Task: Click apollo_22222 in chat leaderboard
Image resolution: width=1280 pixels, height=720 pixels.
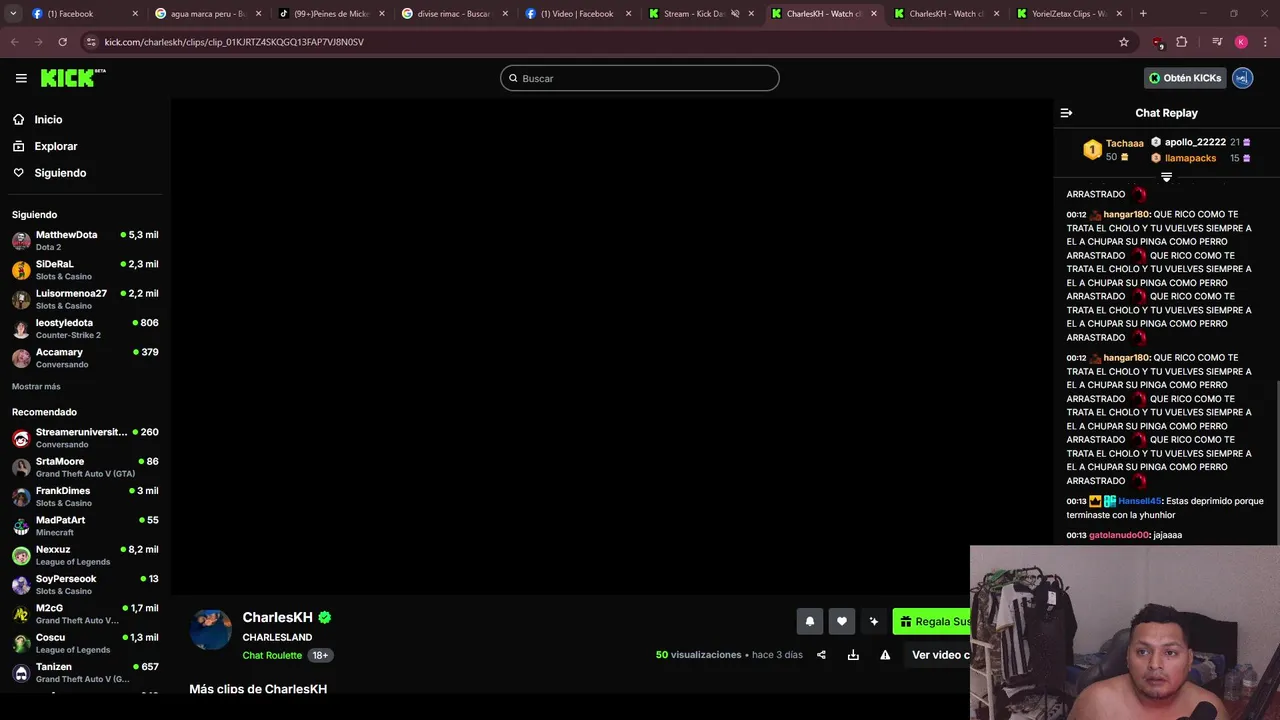Action: (x=1195, y=142)
